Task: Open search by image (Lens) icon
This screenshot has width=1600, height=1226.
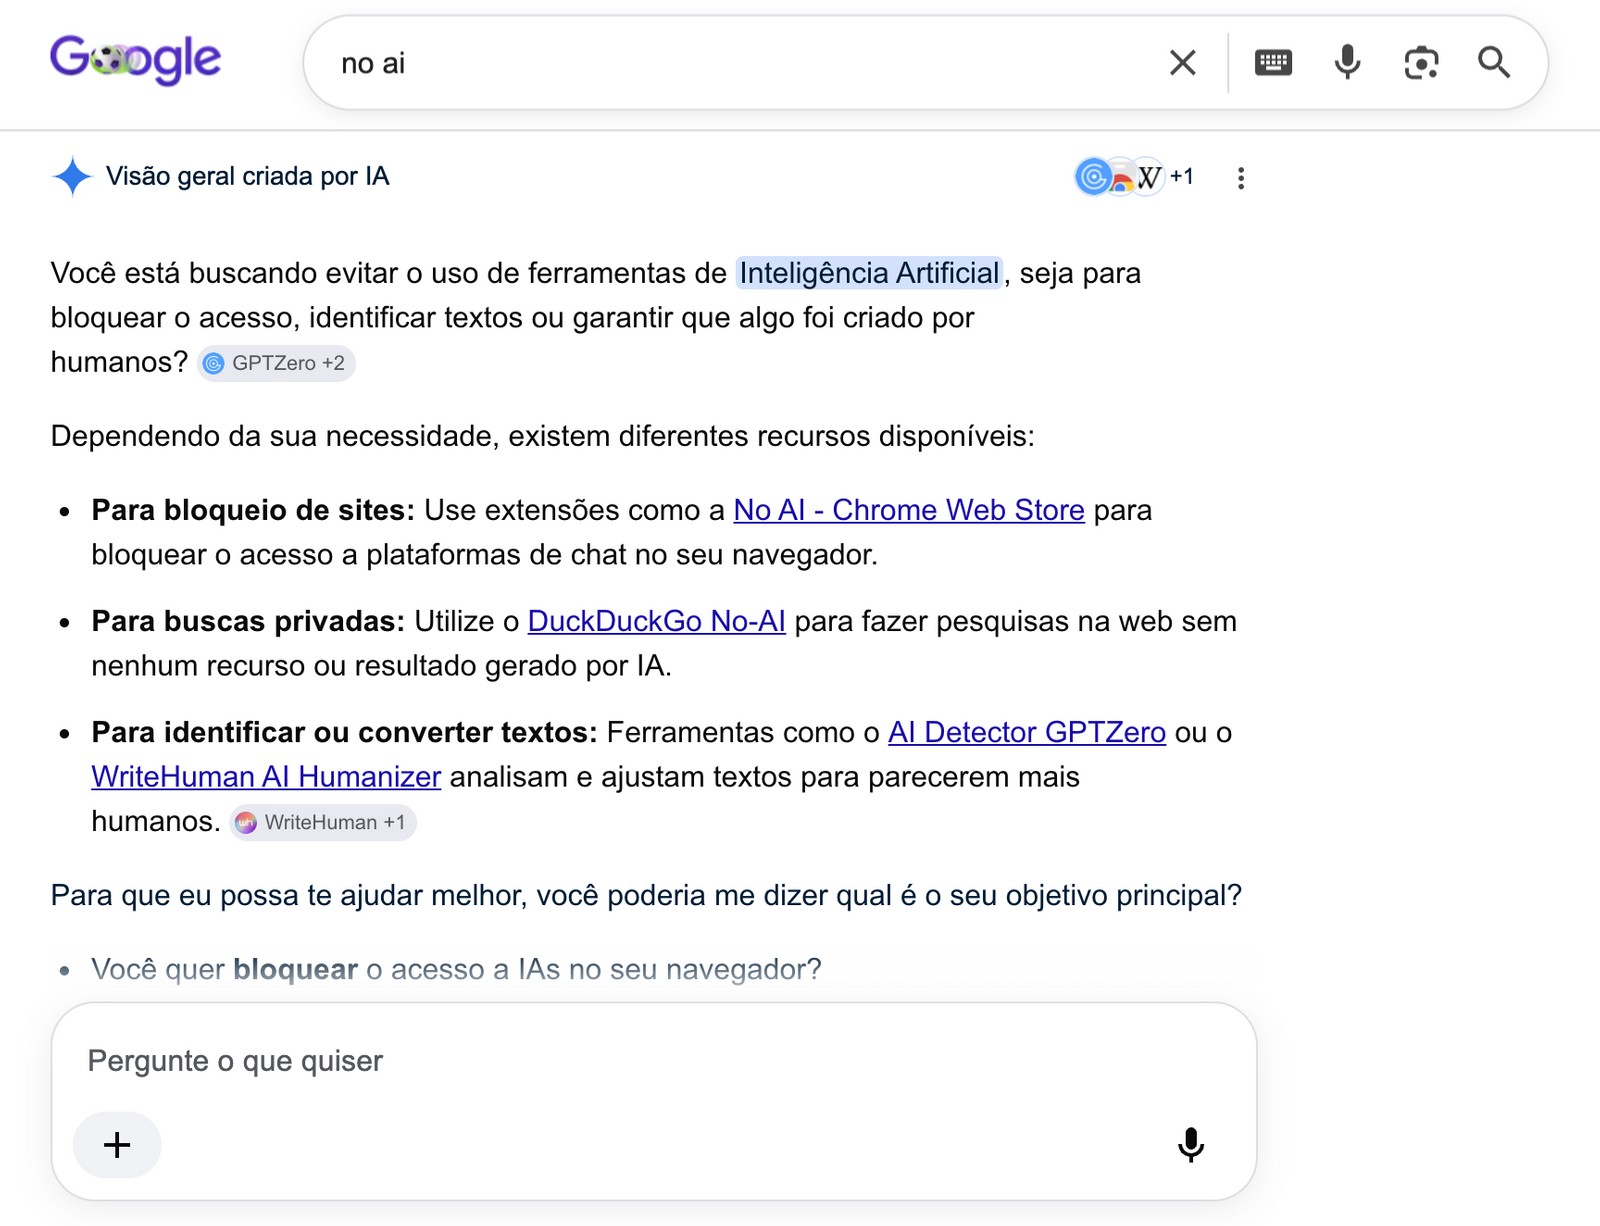Action: tap(1421, 63)
